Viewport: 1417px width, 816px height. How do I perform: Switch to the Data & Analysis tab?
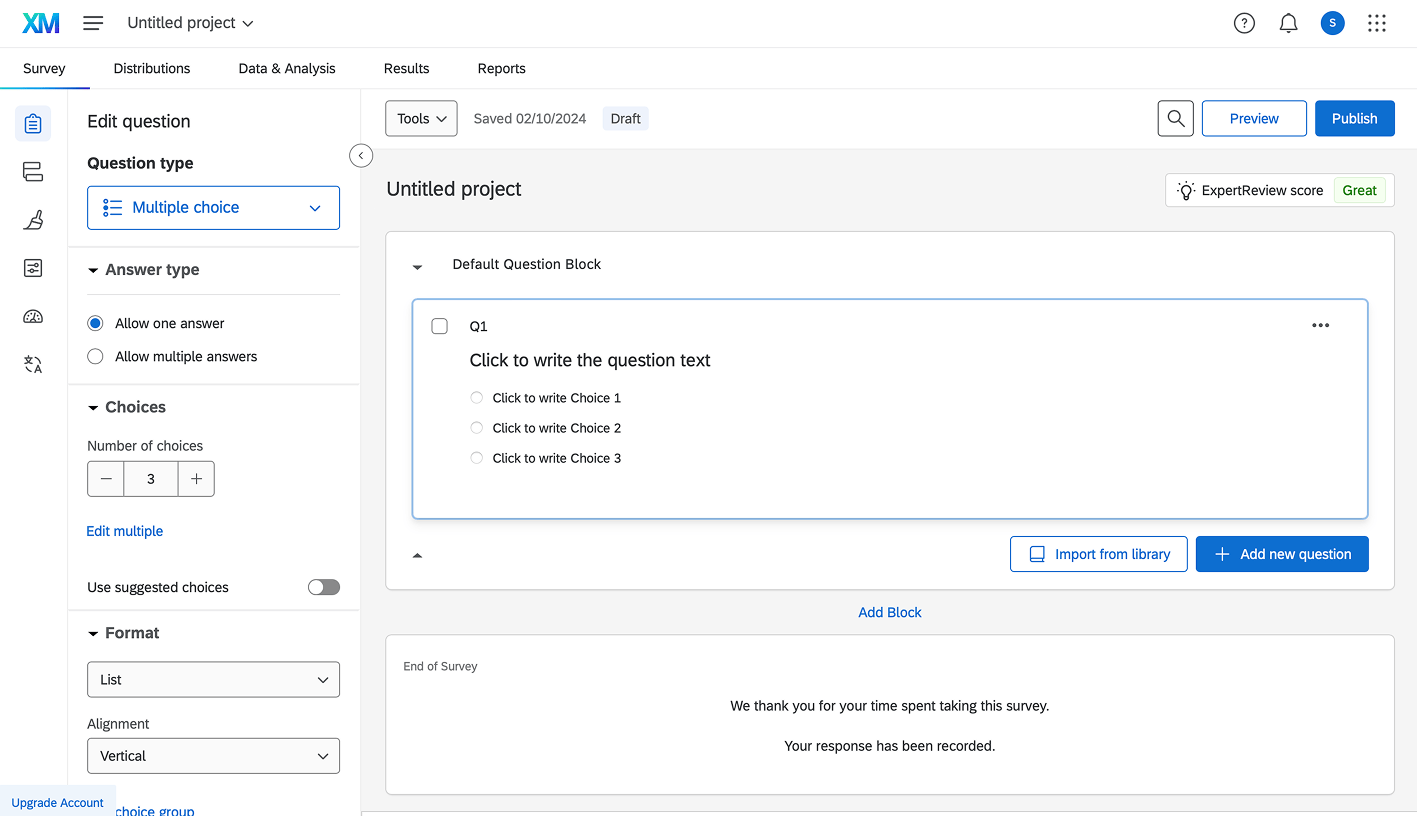tap(287, 68)
